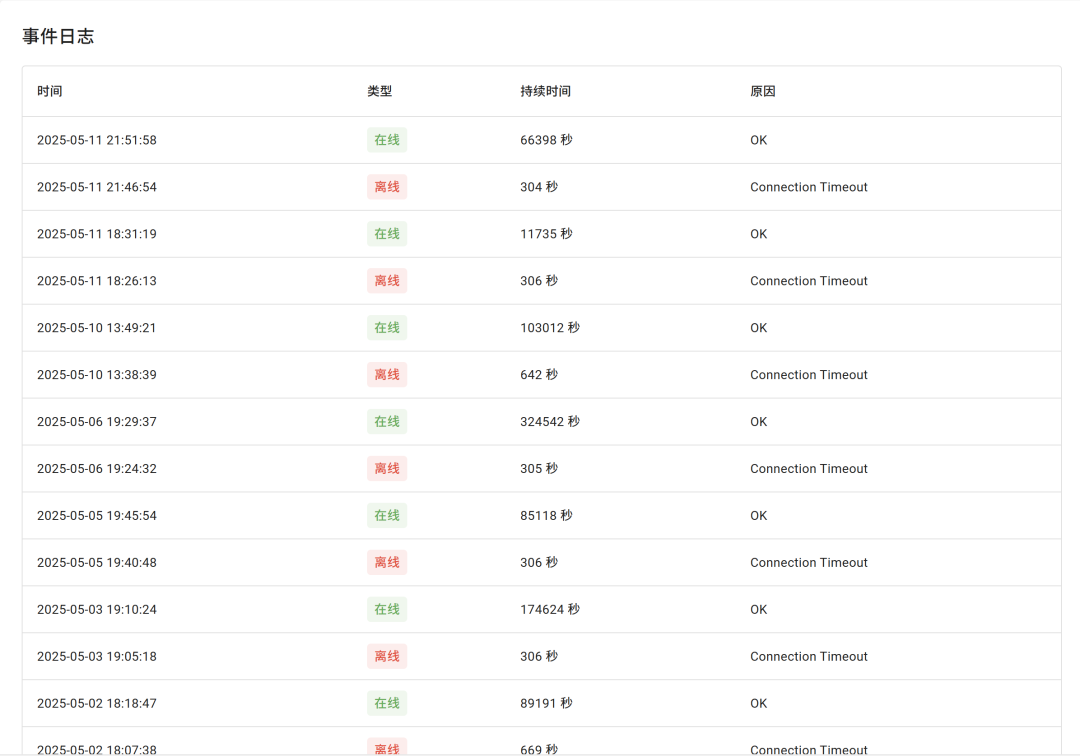Screen dimensions: 1080x756
Task: Click the 原因 column header
Action: point(762,91)
